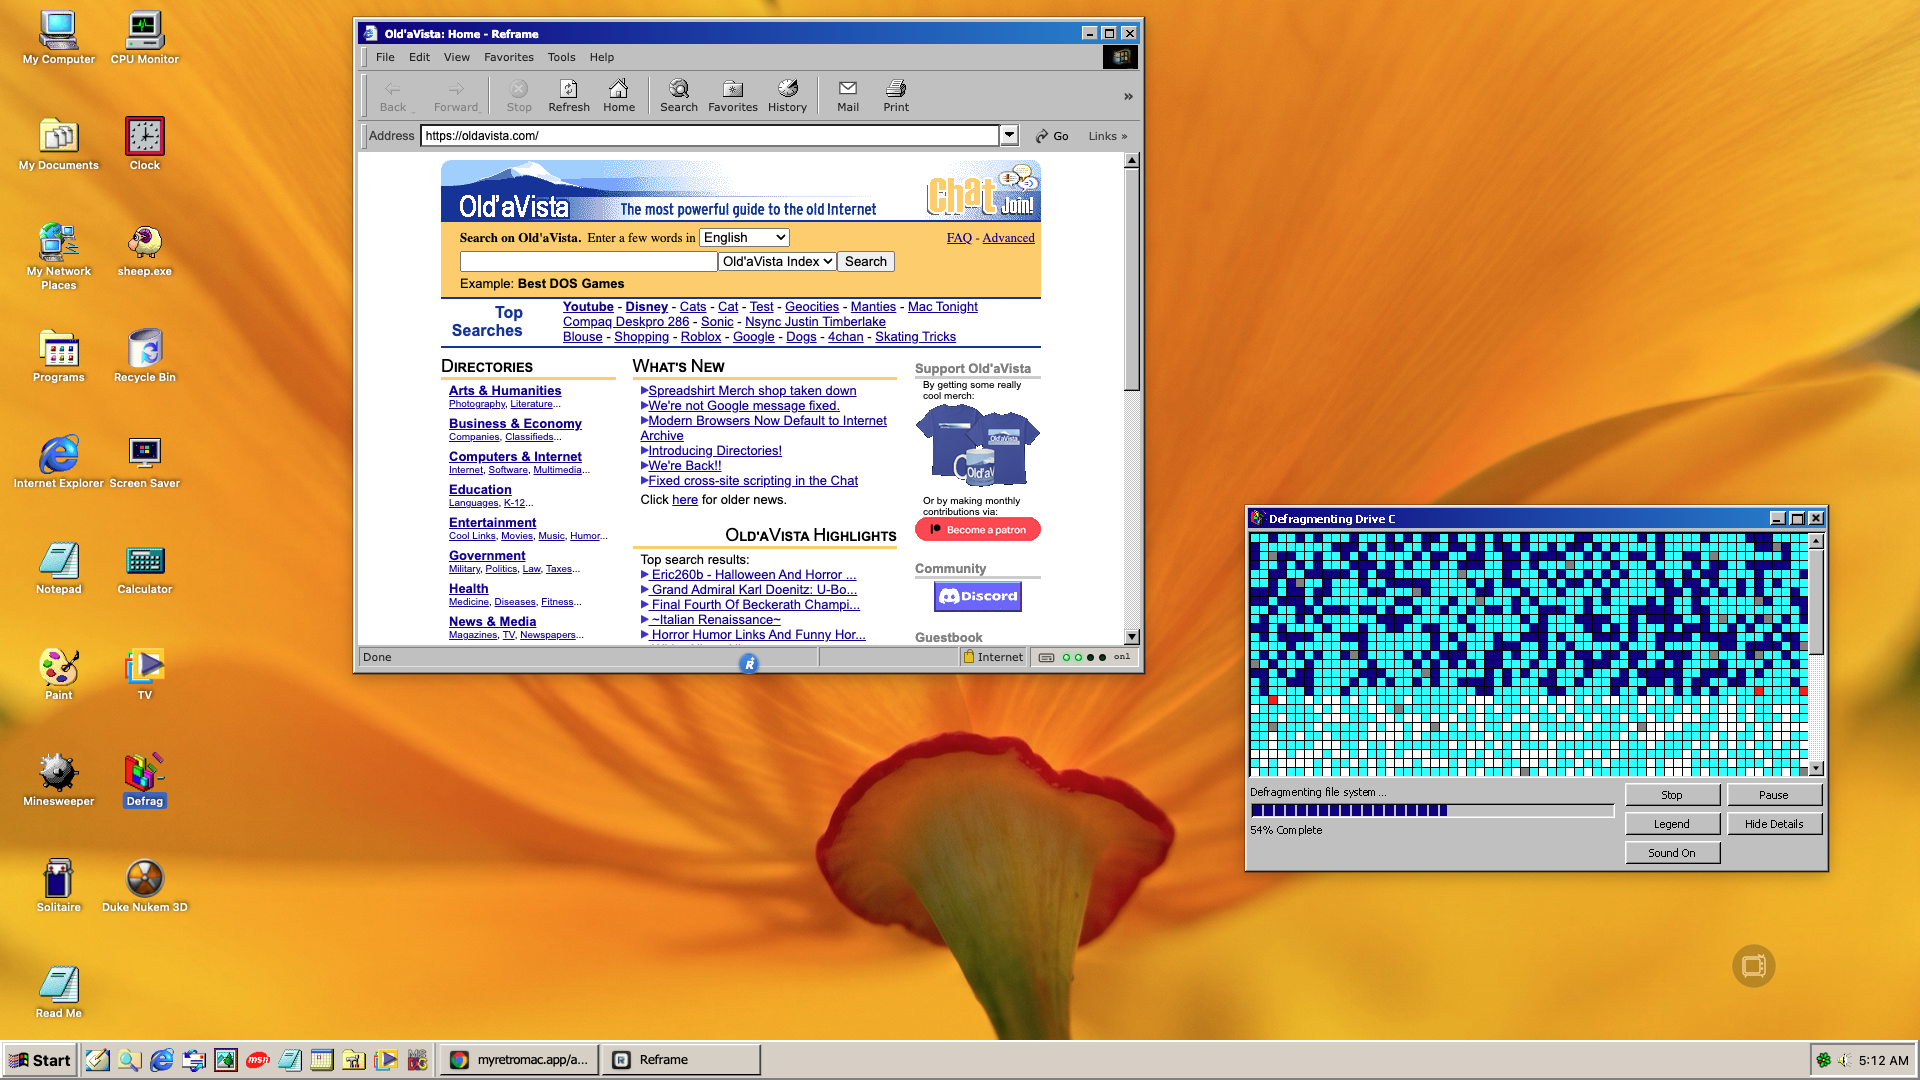Launch Calculator from the desktop
This screenshot has width=1920, height=1080.
(x=144, y=568)
